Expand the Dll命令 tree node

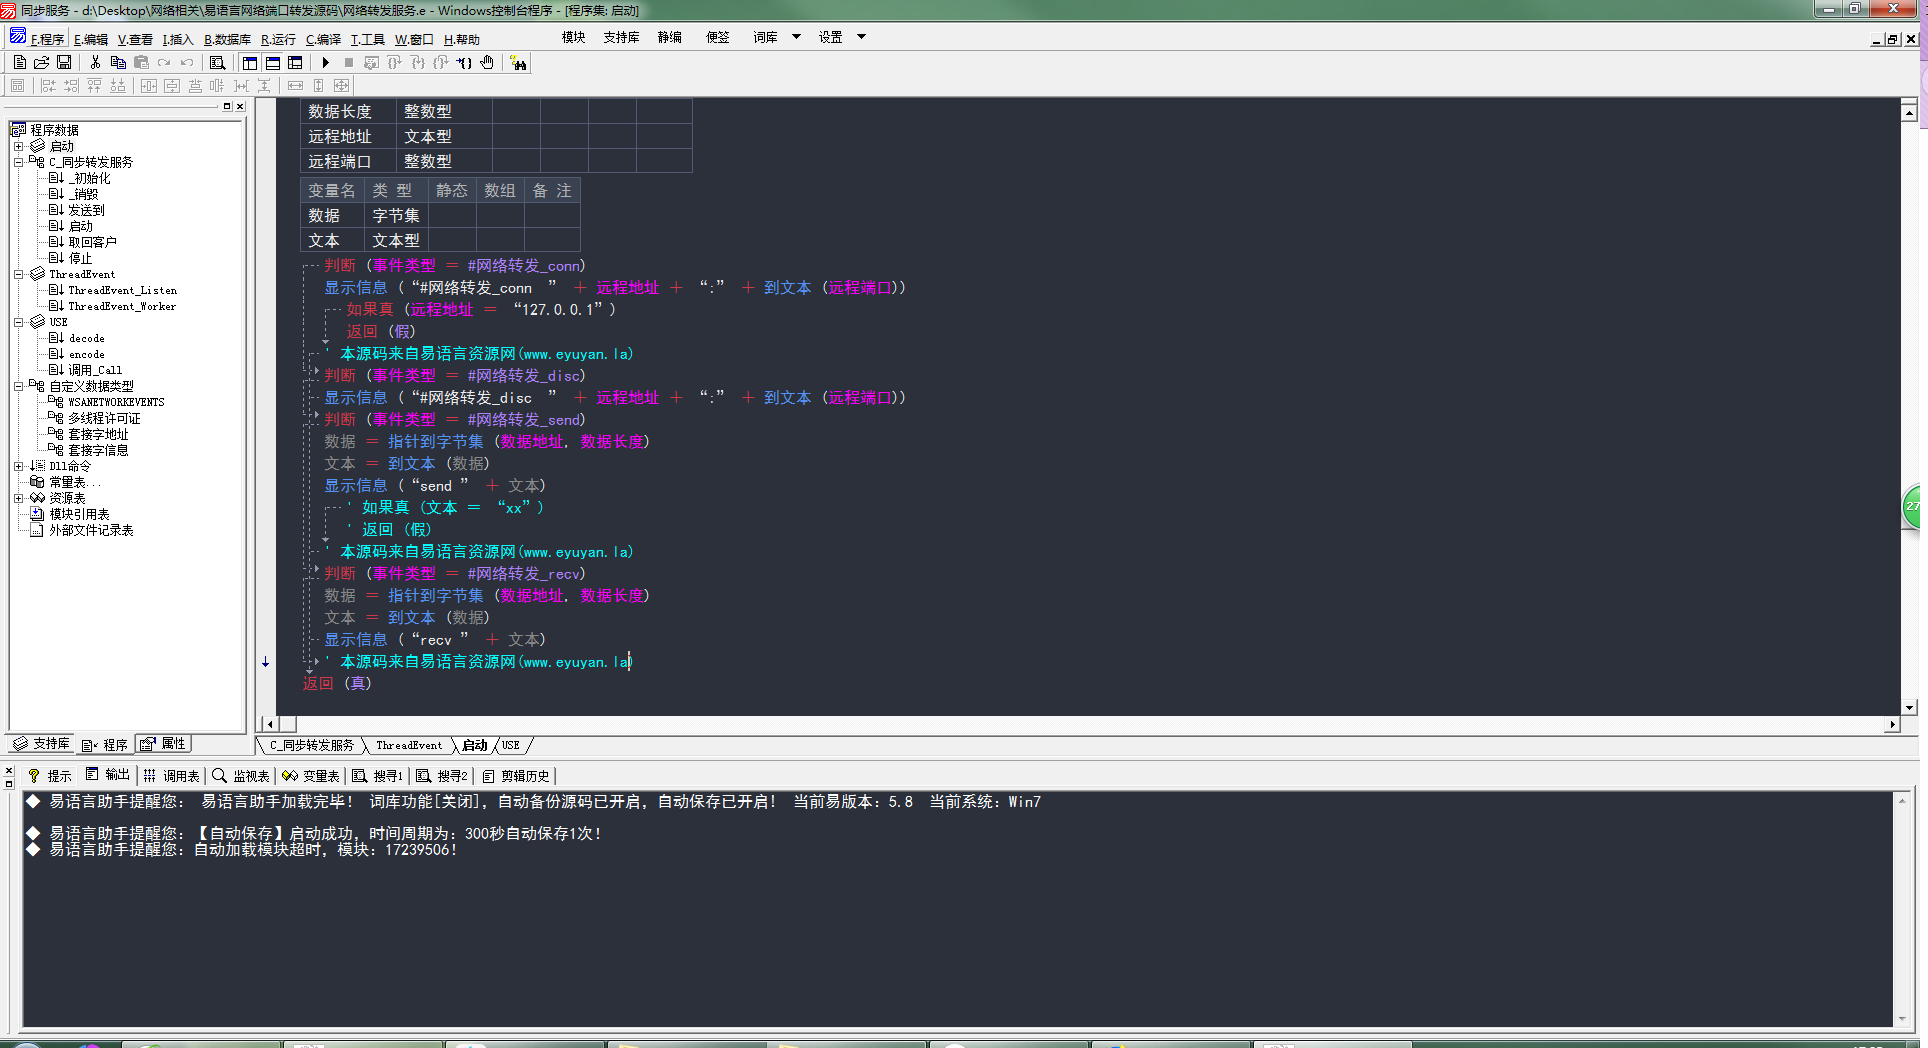(18, 466)
